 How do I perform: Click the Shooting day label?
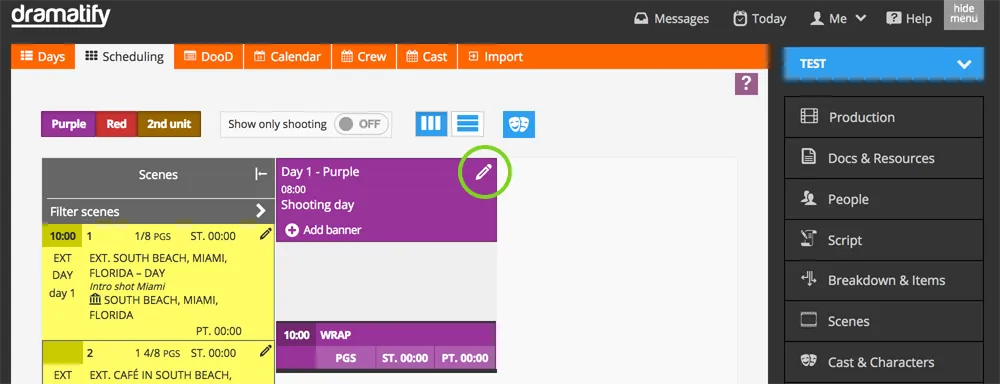(317, 205)
